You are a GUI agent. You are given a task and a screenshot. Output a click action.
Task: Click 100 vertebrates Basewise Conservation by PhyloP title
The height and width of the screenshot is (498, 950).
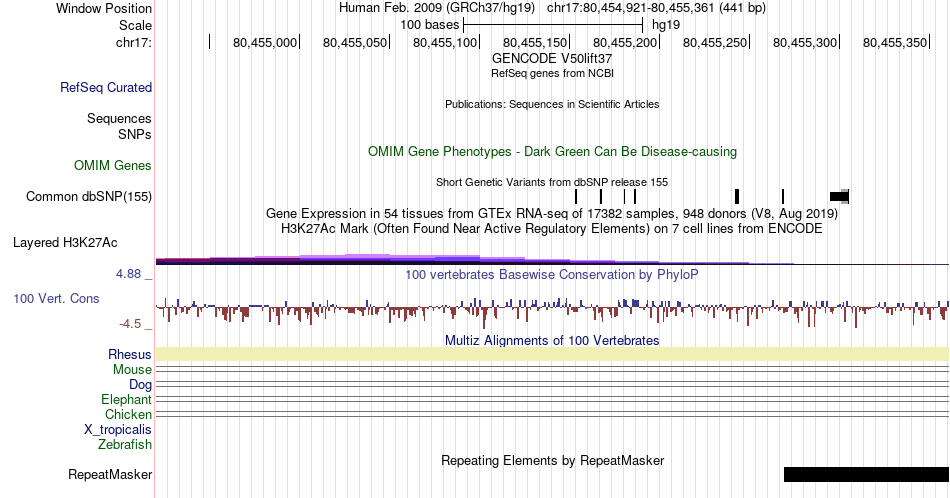552,274
